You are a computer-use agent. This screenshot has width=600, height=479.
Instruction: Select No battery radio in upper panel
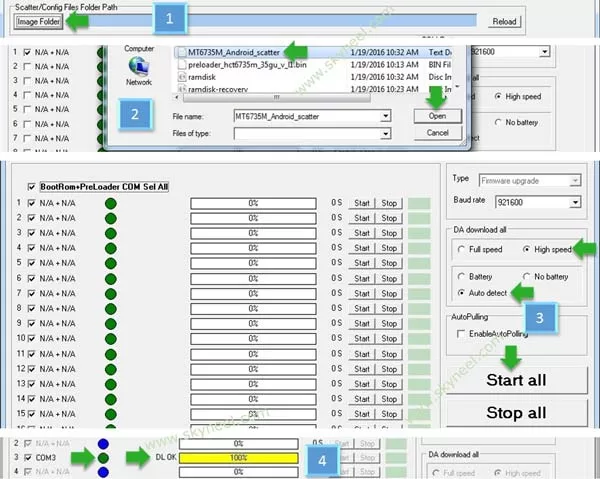coord(498,122)
